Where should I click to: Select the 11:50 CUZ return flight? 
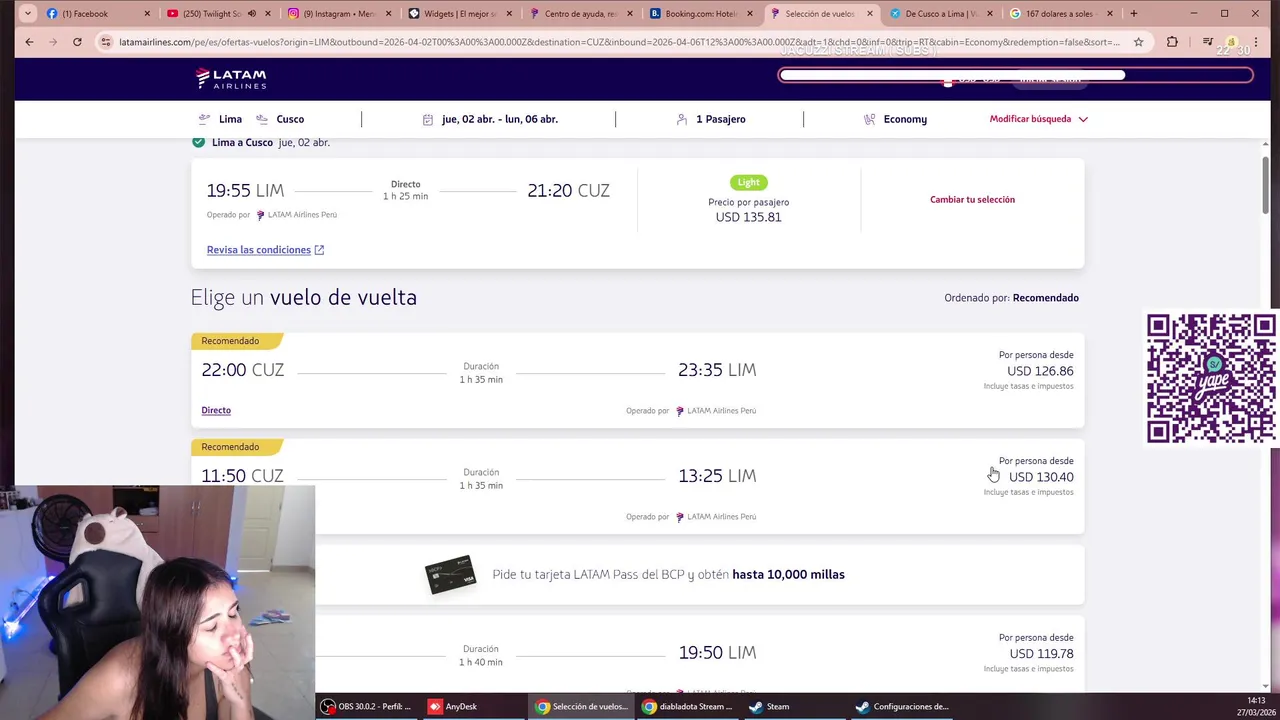[x=637, y=486]
